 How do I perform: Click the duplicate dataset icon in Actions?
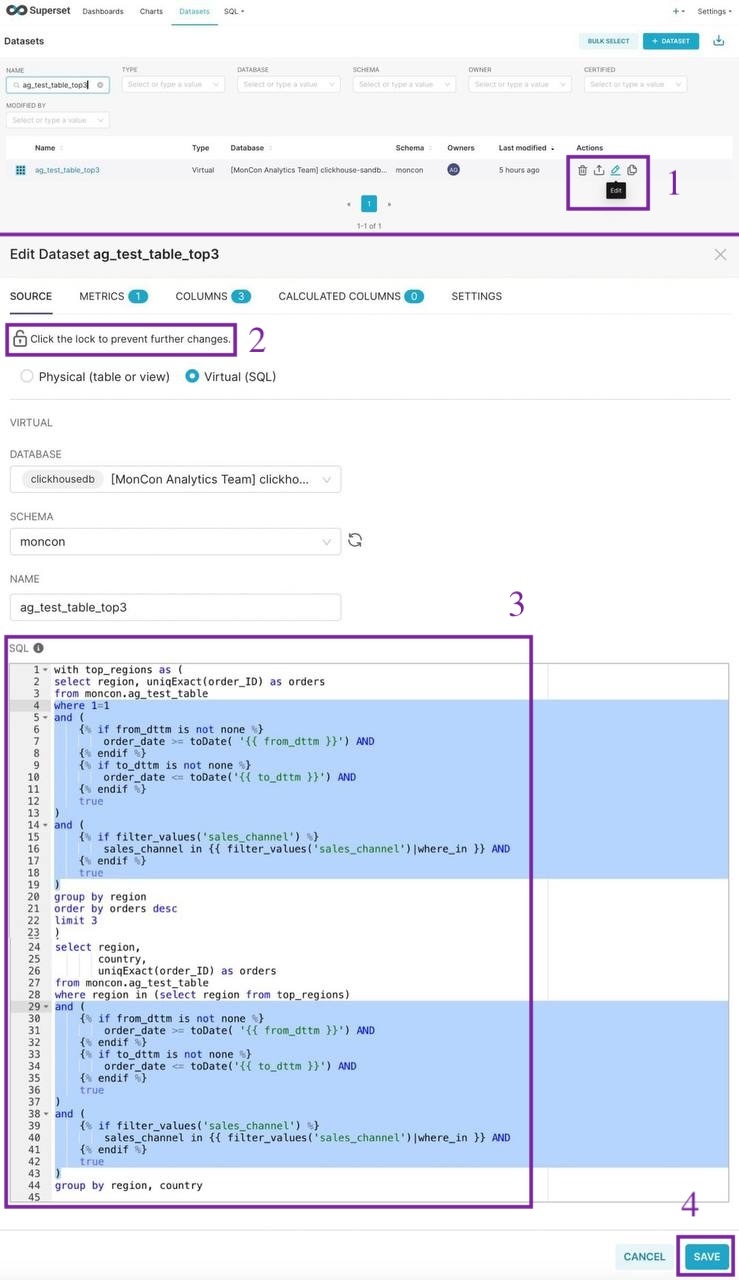pos(632,170)
